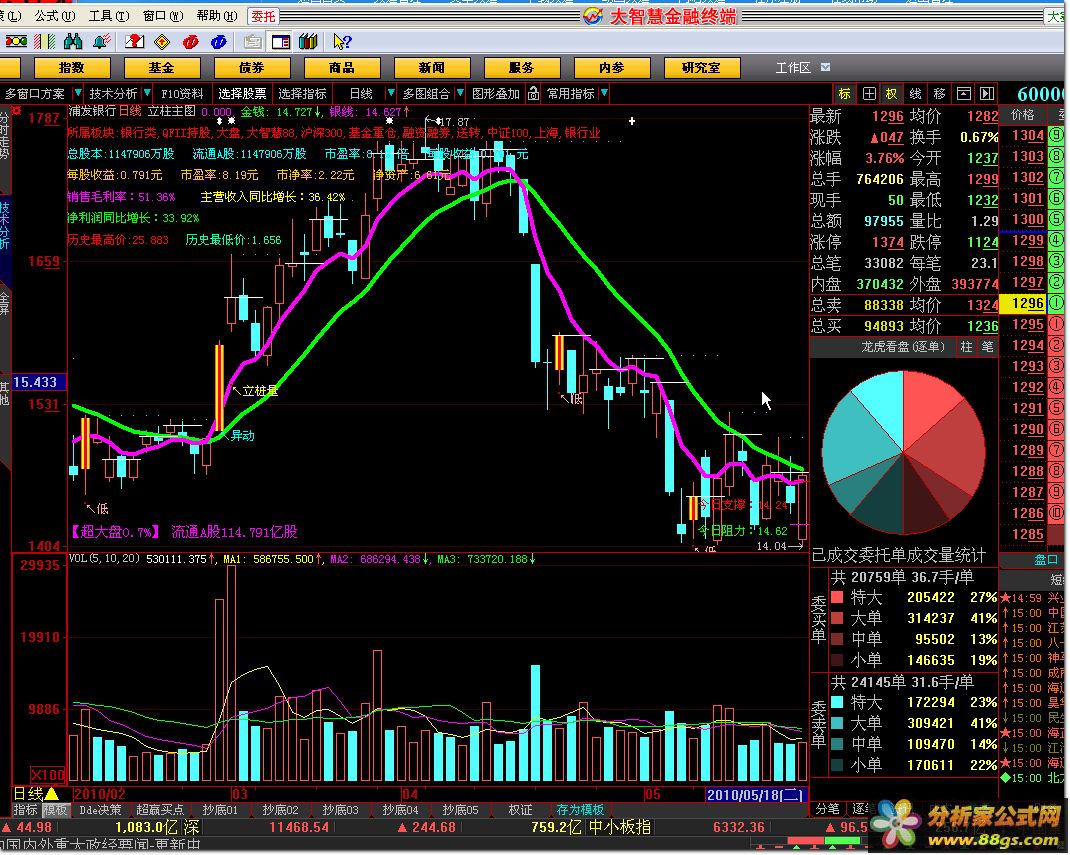The width and height of the screenshot is (1070, 855).
Task: Click the skip-to-end side panel icon
Action: pyautogui.click(x=987, y=93)
